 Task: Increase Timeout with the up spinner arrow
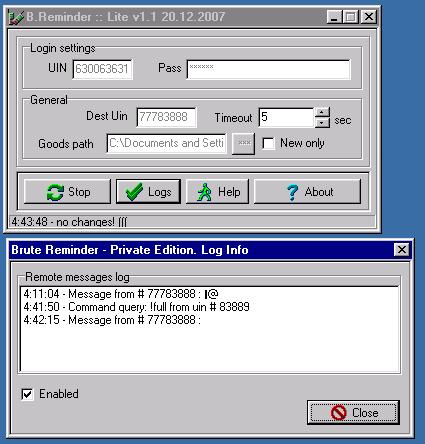[x=322, y=112]
